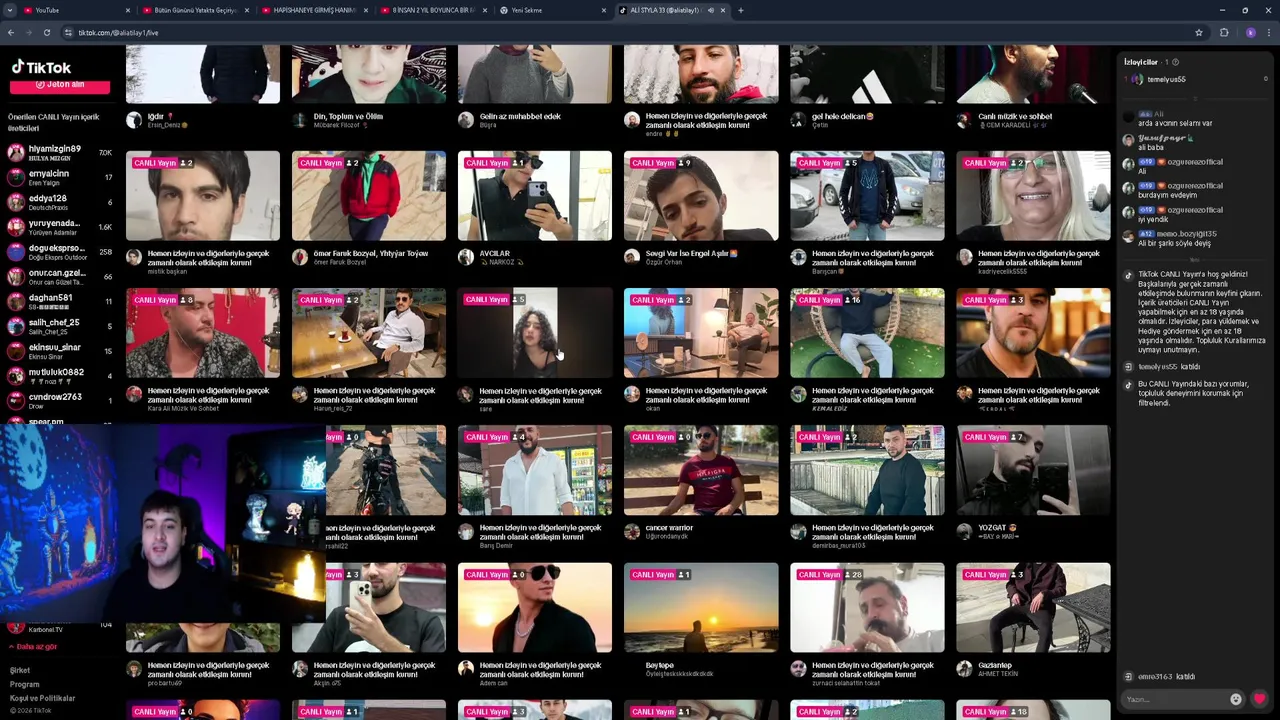Click title gel hele delican
The width and height of the screenshot is (1280, 720).
[x=842, y=116]
